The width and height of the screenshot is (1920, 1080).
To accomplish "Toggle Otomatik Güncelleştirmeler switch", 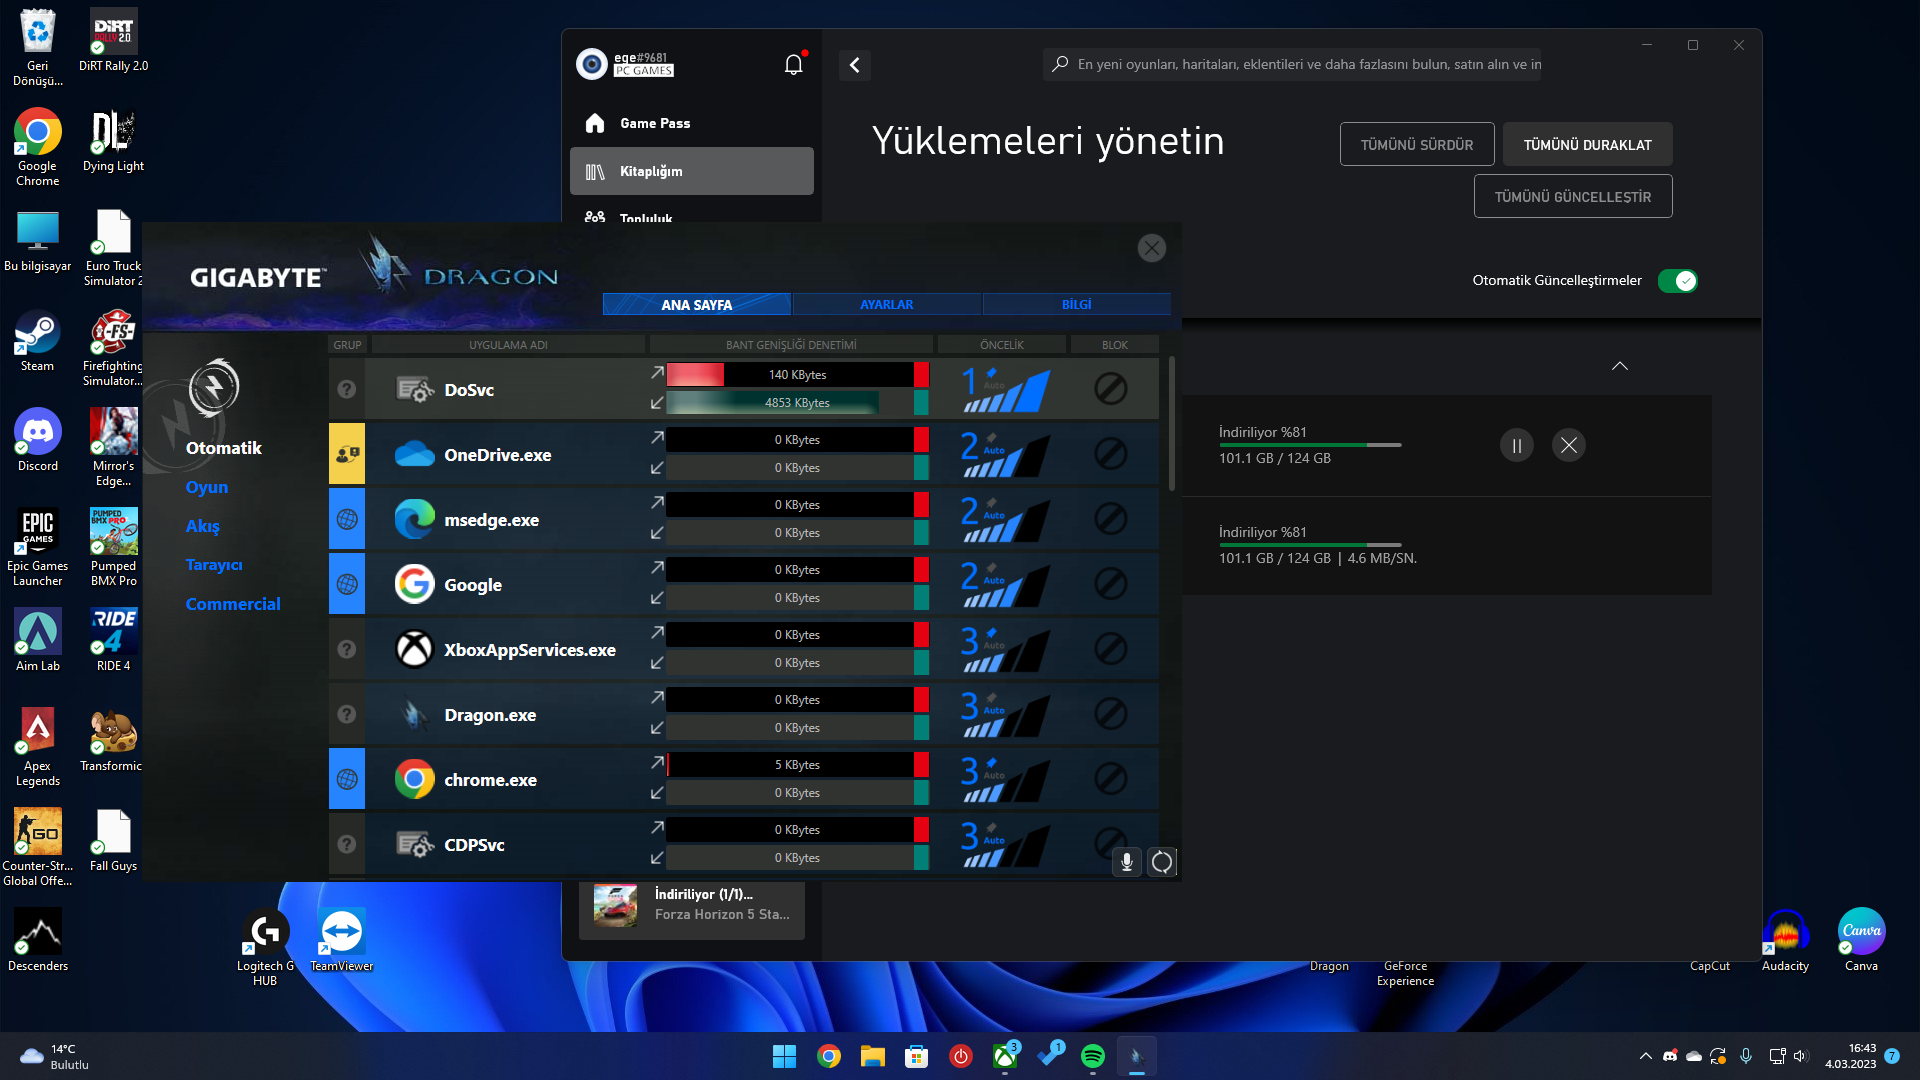I will (1677, 281).
